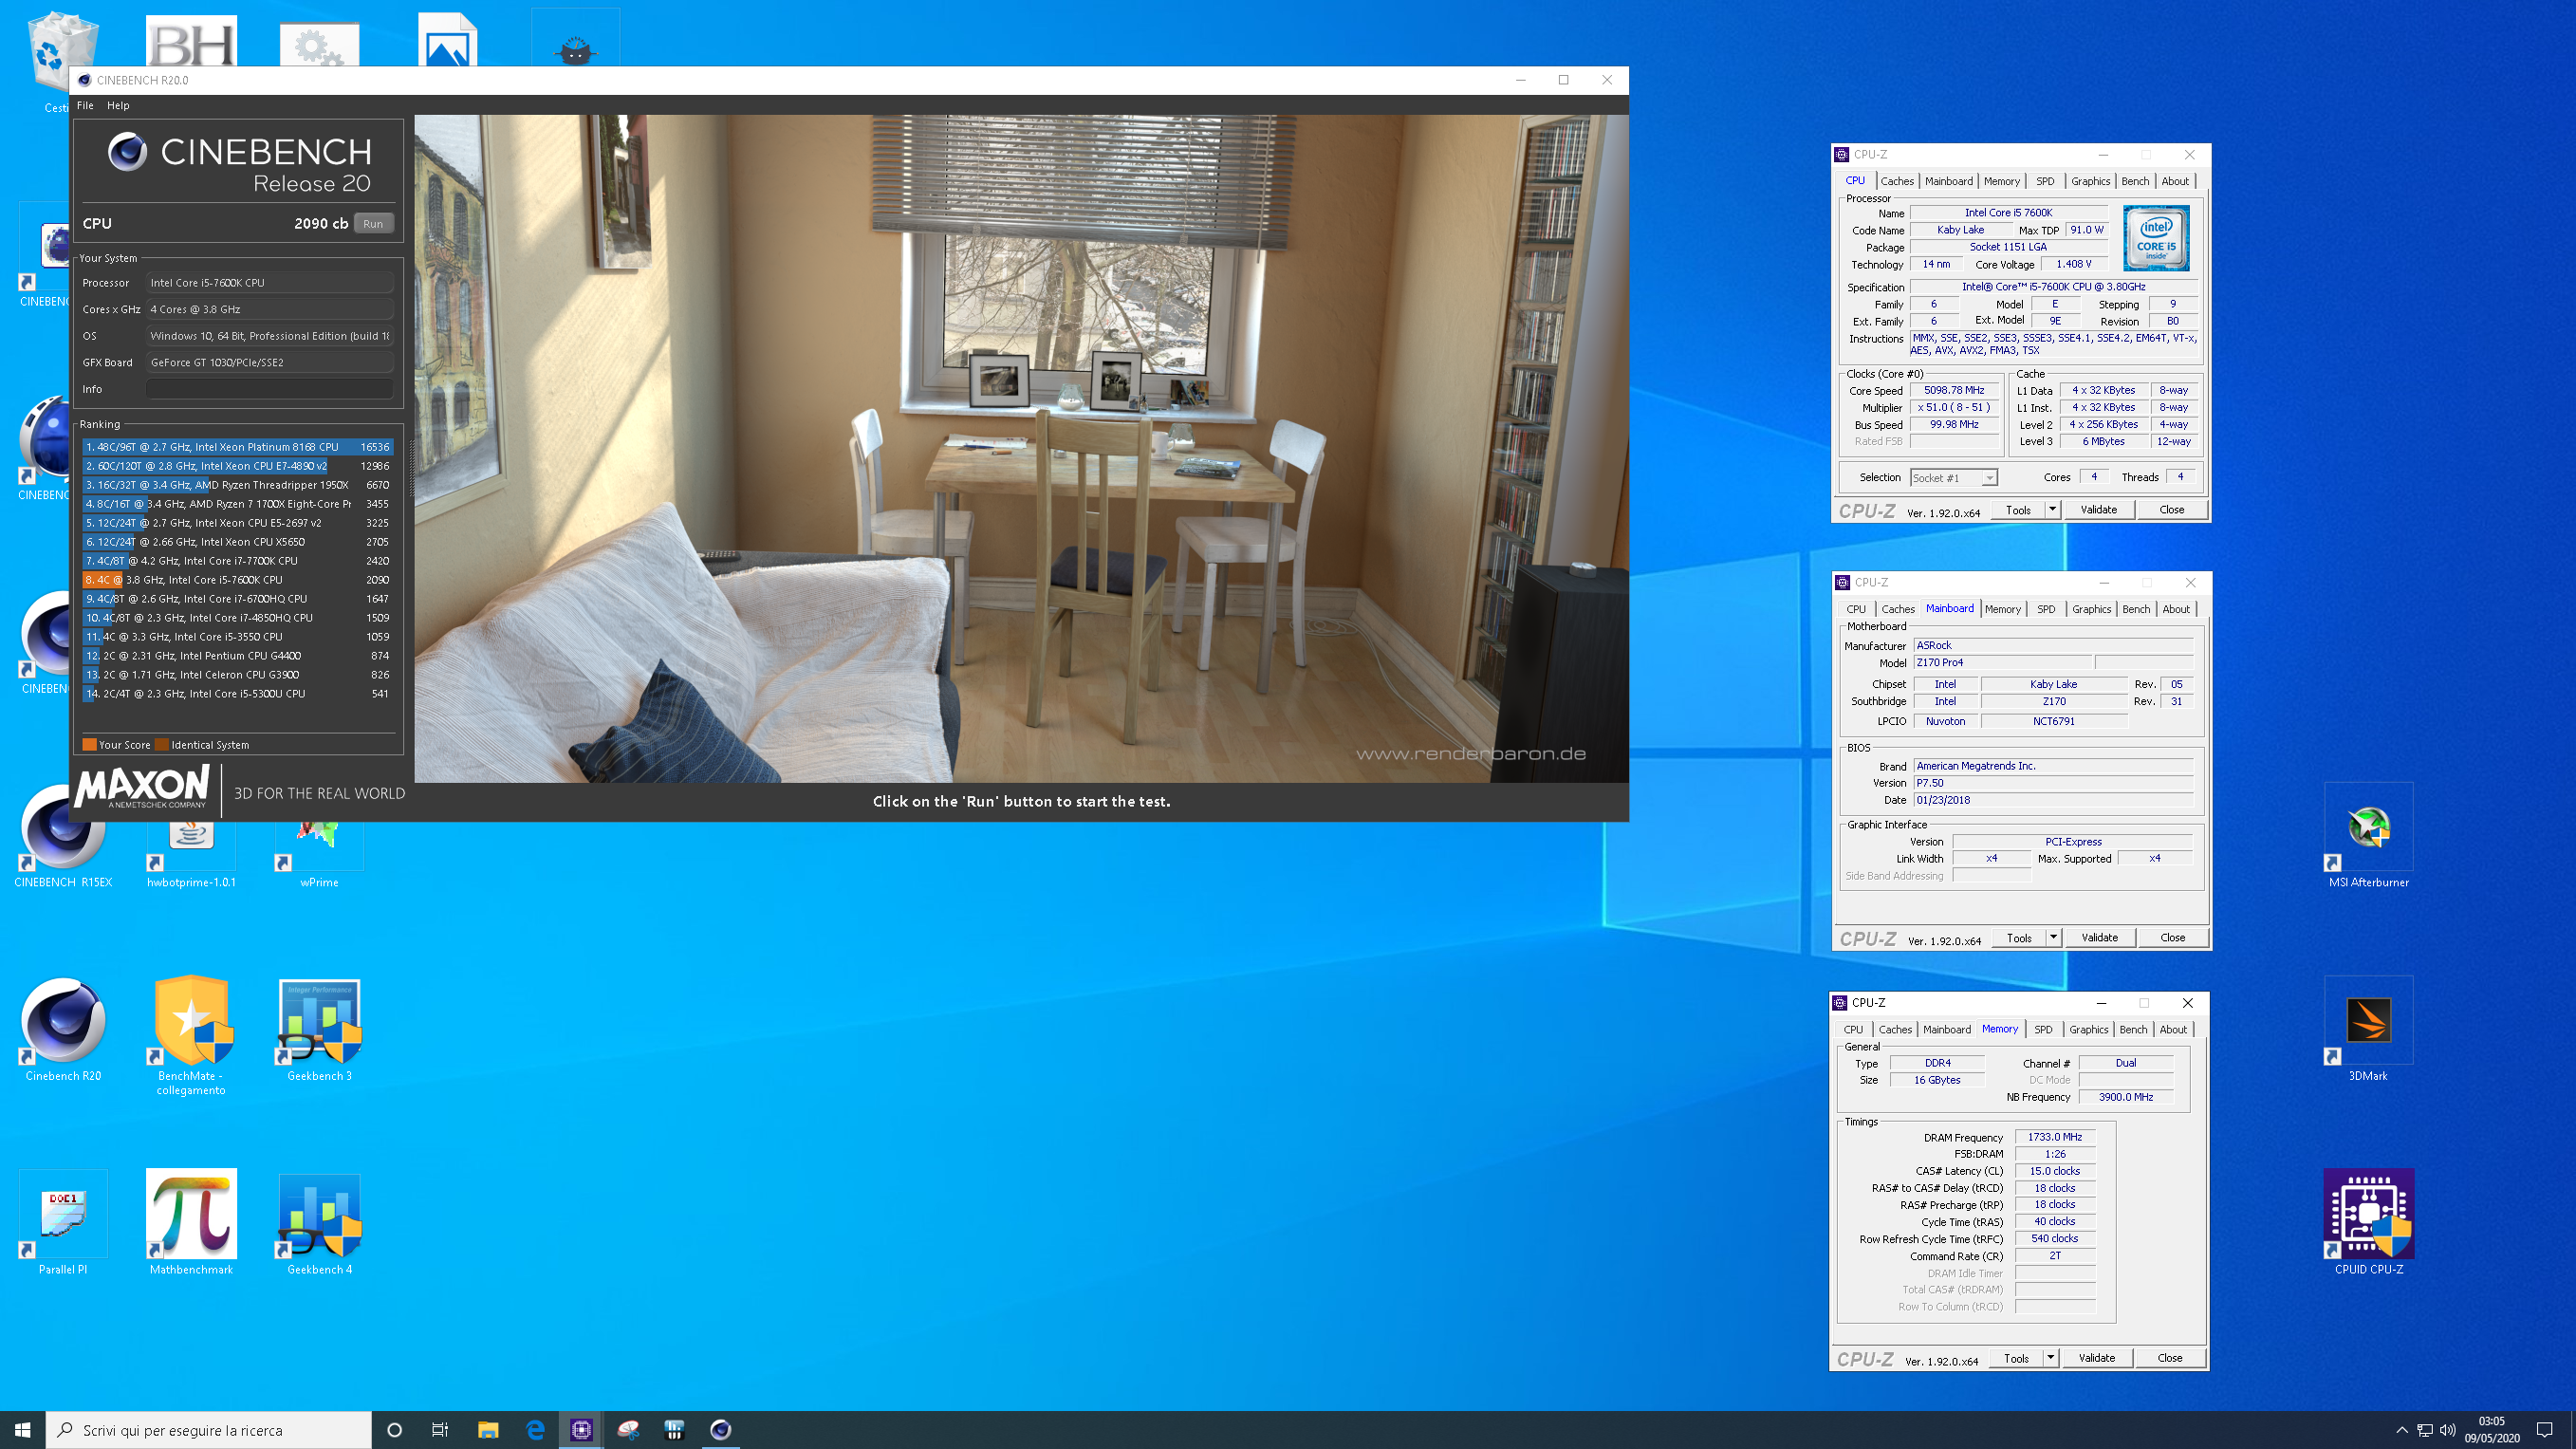Launch Parallel PI desktop shortcut
Viewport: 2576px width, 1449px height.
pyautogui.click(x=63, y=1223)
